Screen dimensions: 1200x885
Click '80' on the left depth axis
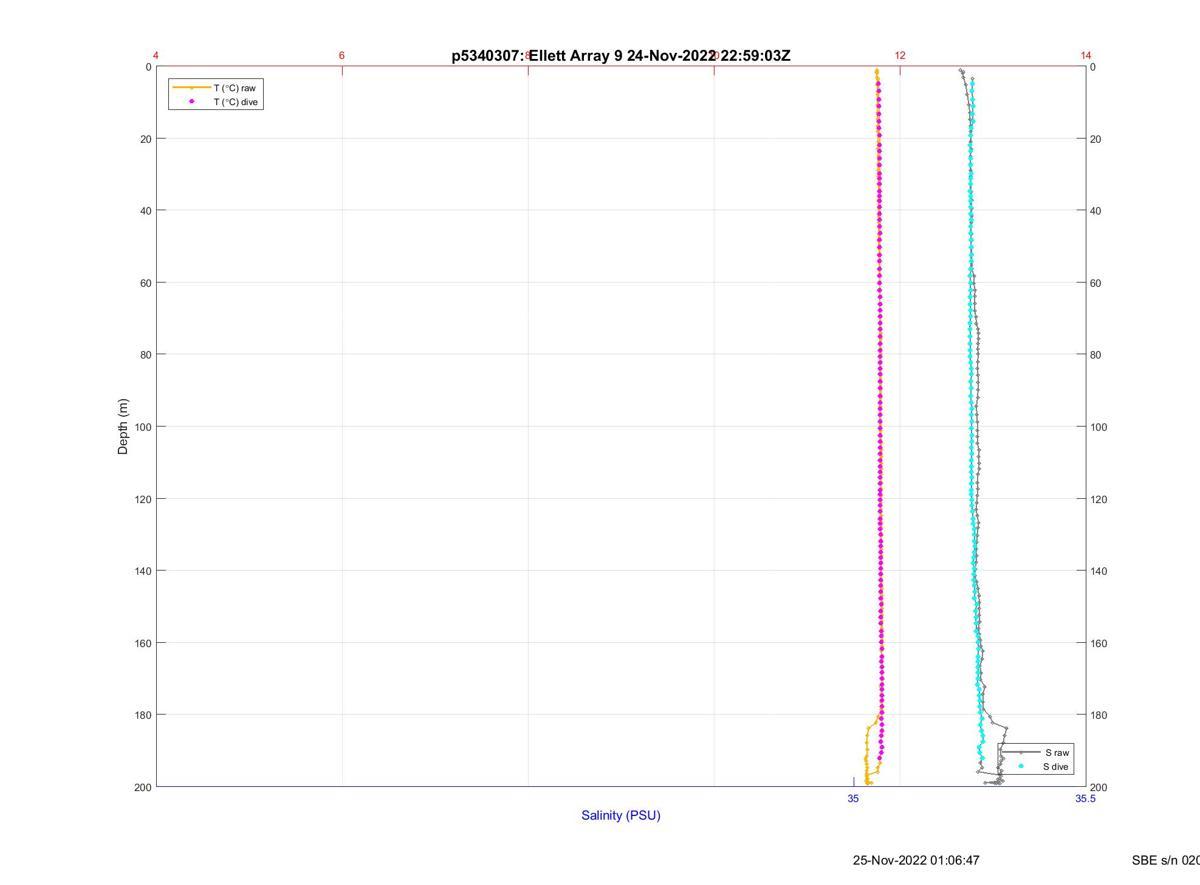pos(146,355)
